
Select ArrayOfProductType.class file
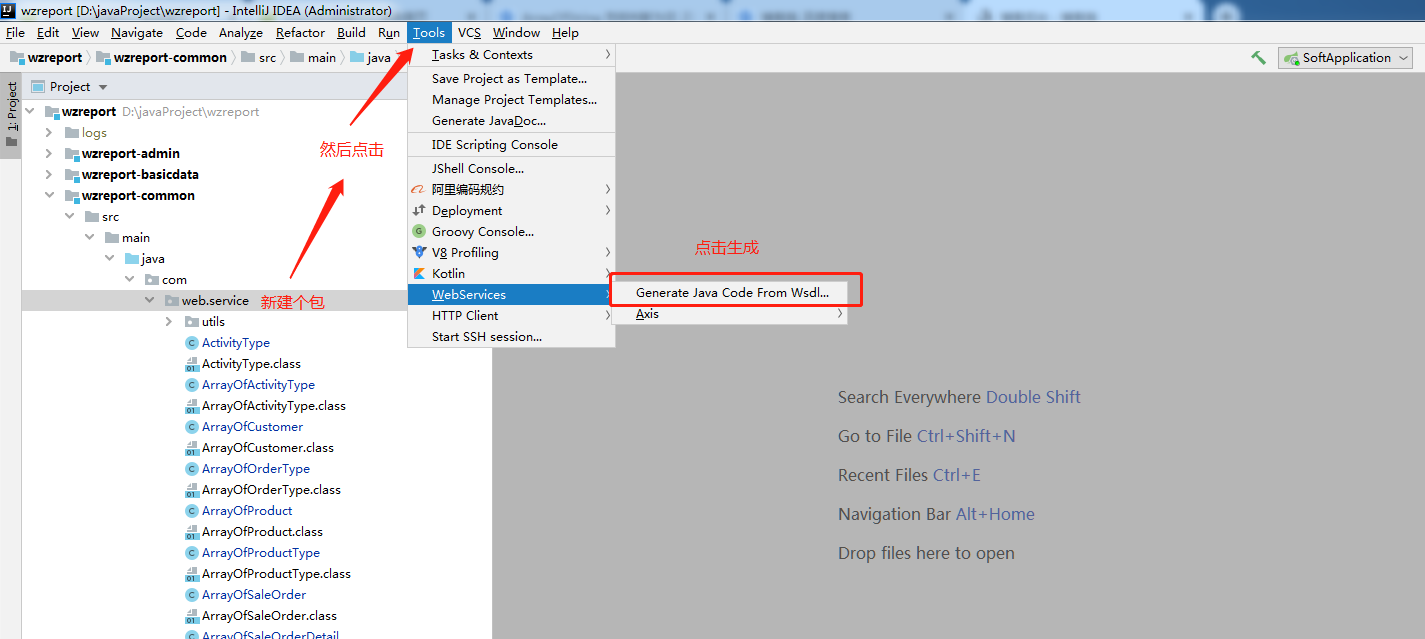[x=276, y=574]
